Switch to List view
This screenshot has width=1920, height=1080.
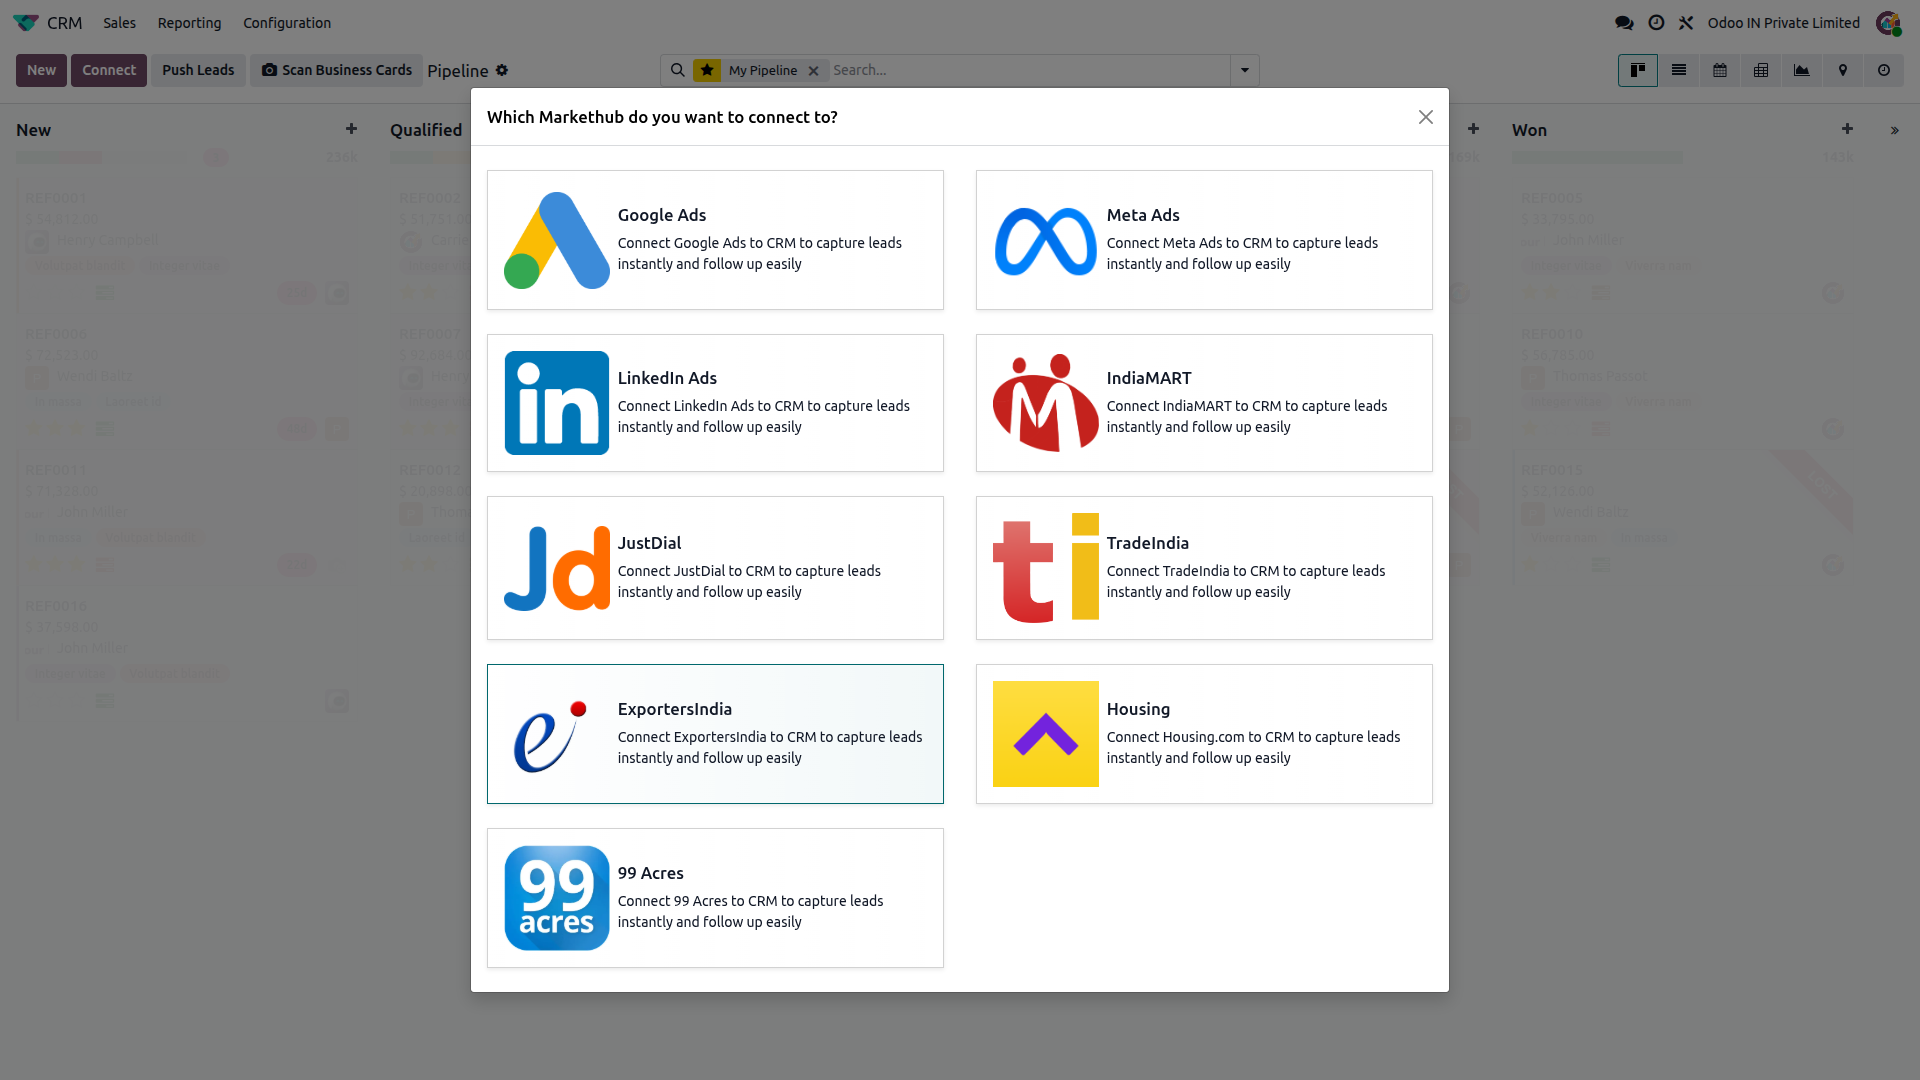tap(1678, 70)
